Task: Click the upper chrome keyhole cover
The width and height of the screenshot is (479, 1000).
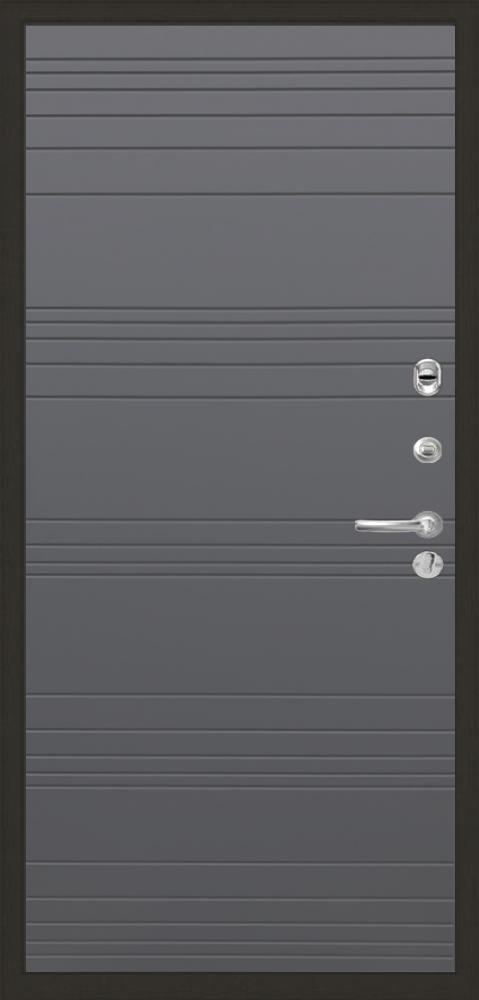Action: pyautogui.click(x=427, y=377)
